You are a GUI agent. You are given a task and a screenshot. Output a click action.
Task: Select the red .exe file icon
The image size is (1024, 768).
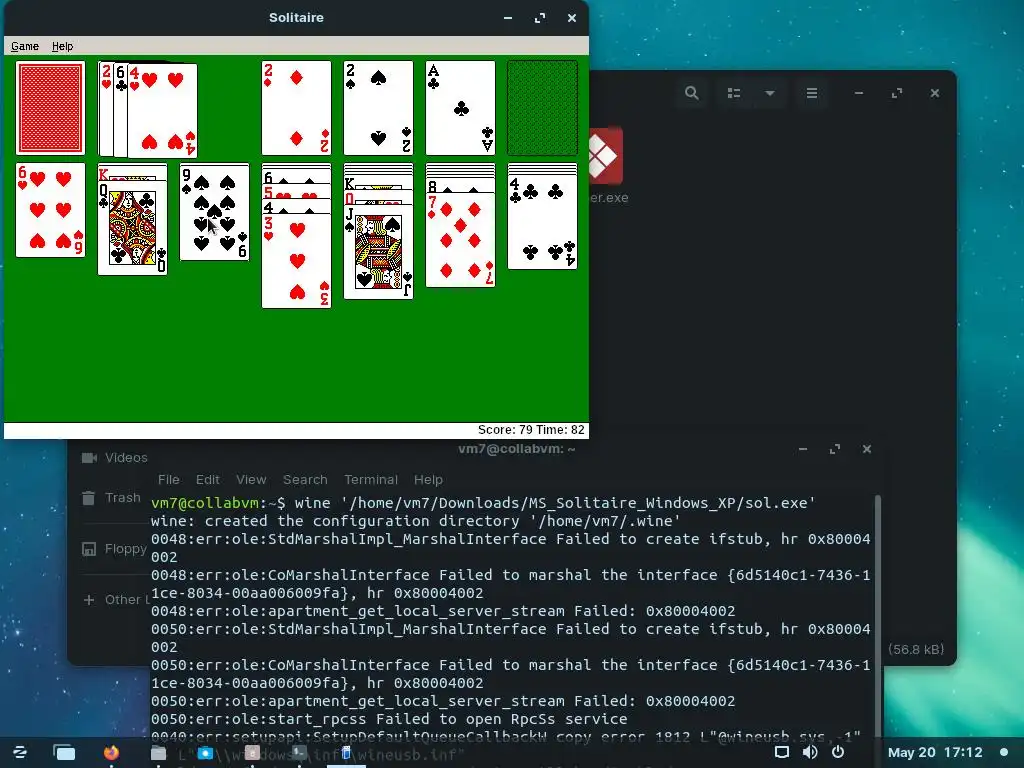(605, 155)
